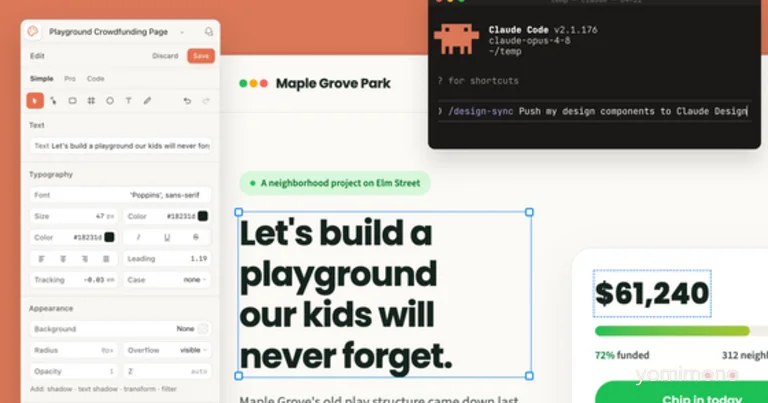Click the '? for shortcuts' hint in the terminal
This screenshot has width=768, height=403.
tap(478, 81)
